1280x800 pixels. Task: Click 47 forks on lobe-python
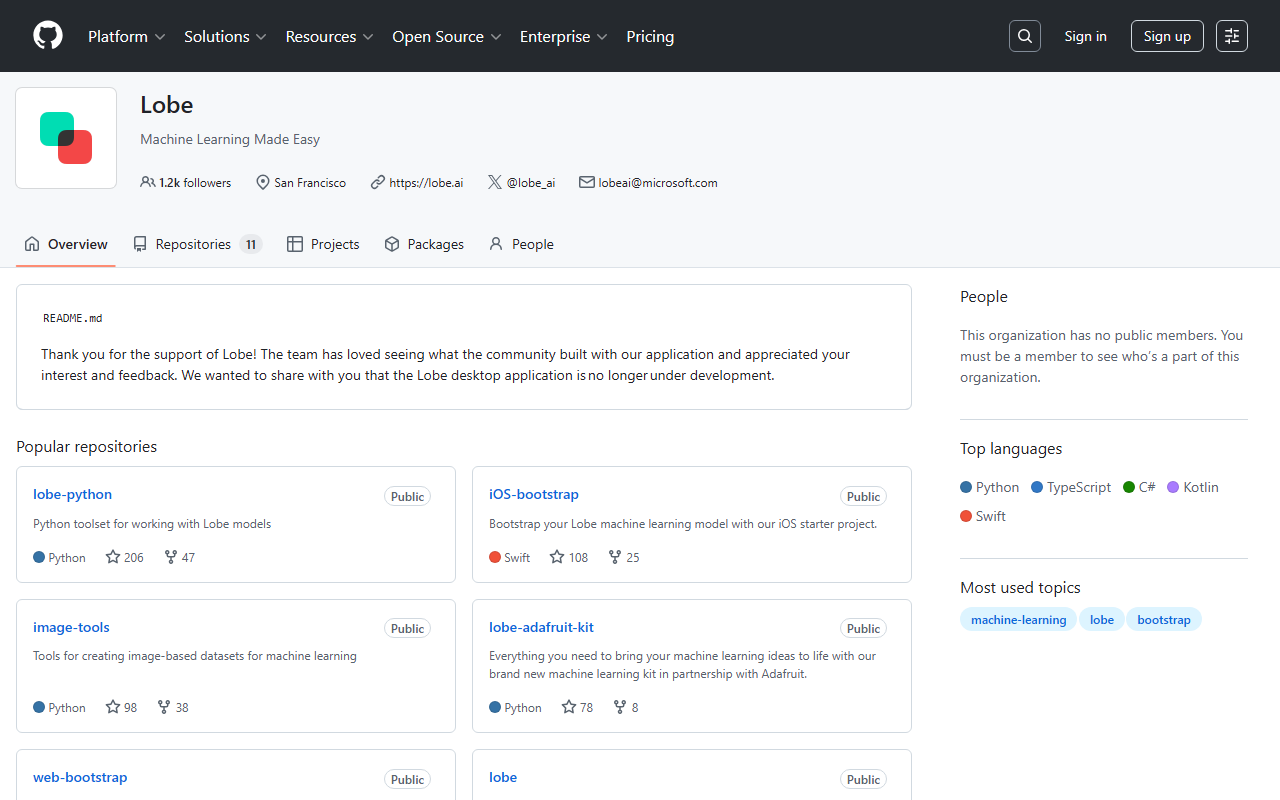tap(179, 557)
